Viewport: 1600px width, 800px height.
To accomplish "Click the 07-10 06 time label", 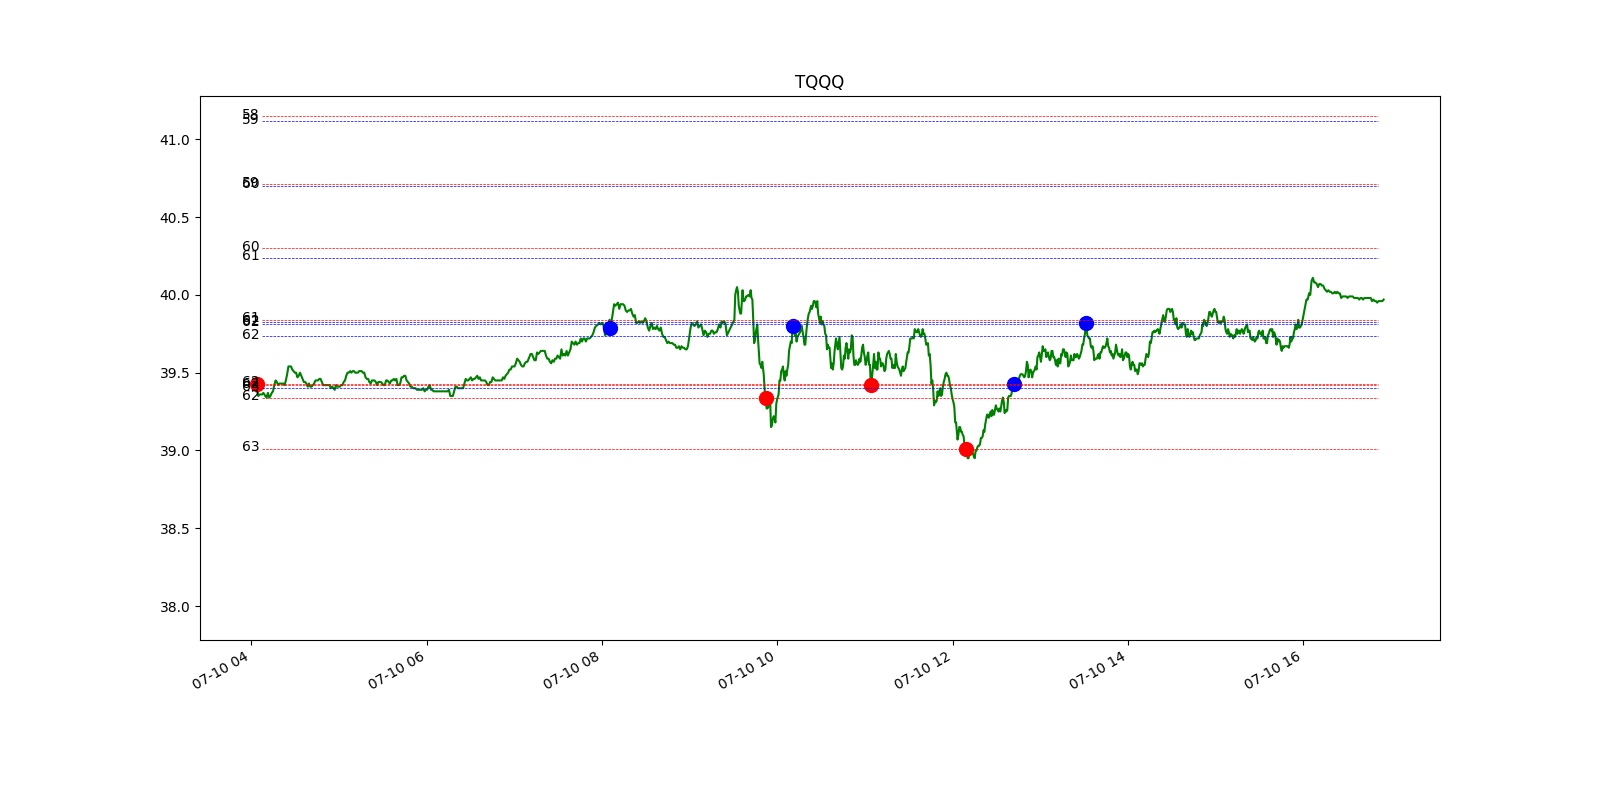I will [x=396, y=670].
